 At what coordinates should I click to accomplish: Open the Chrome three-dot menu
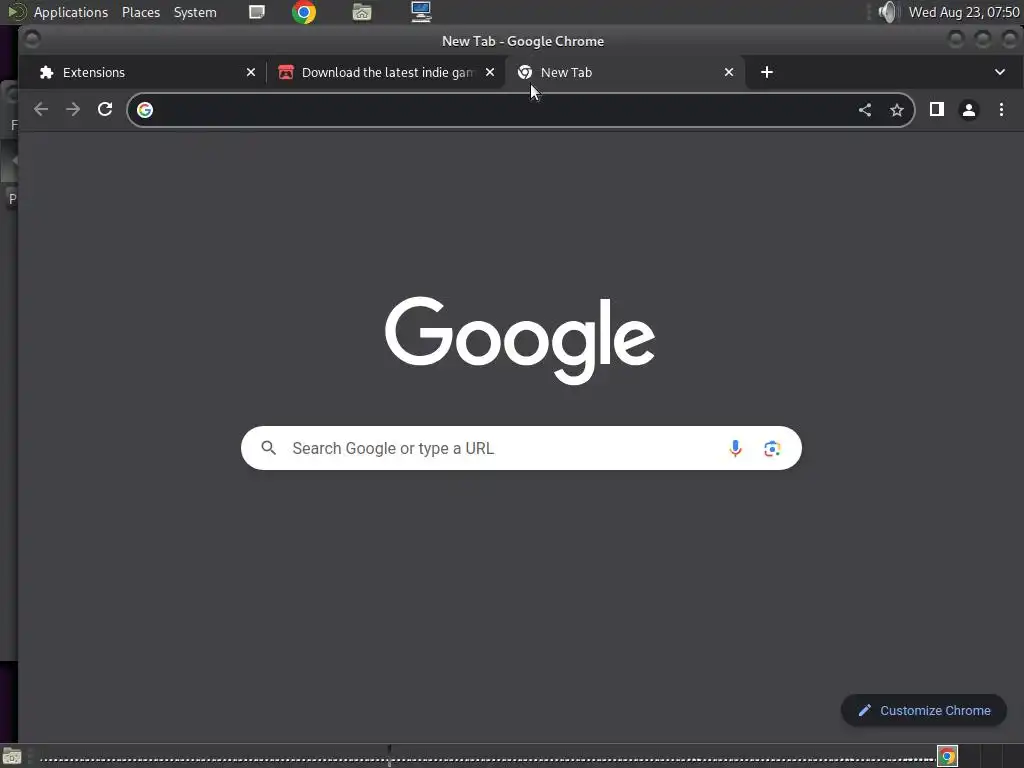[1001, 109]
